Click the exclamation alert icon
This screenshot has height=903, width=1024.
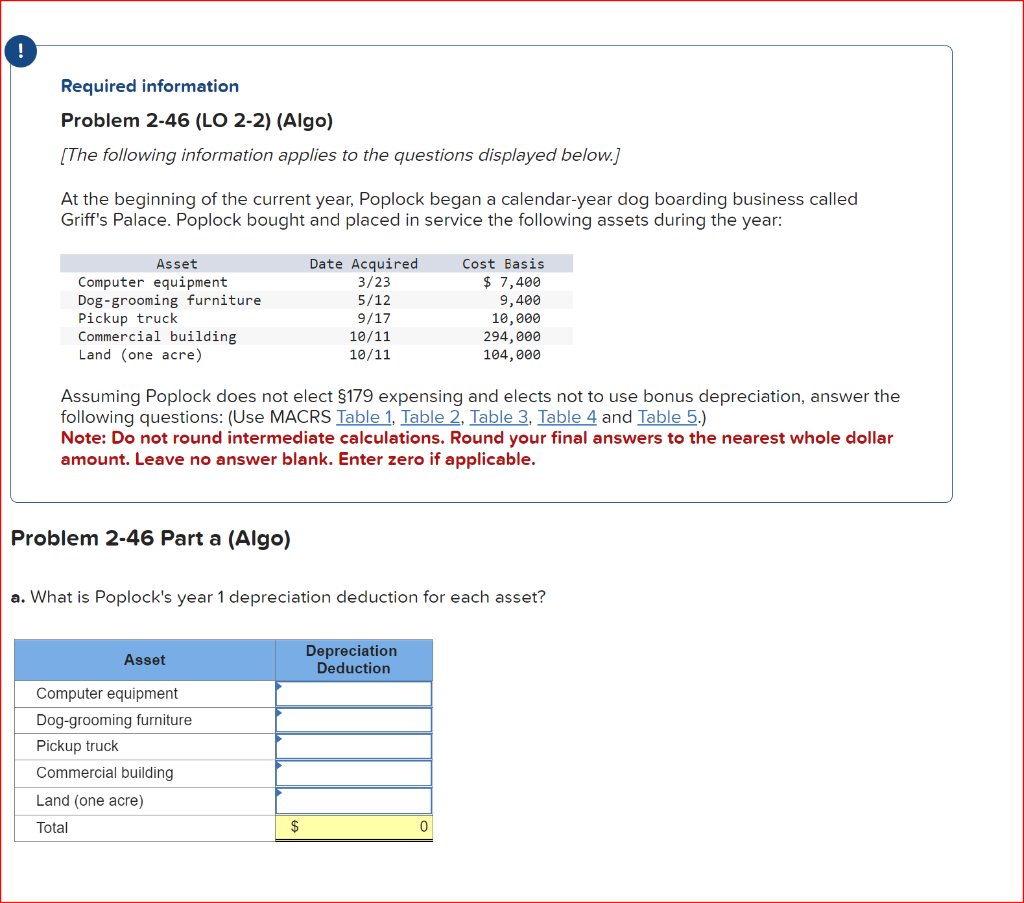[20, 51]
